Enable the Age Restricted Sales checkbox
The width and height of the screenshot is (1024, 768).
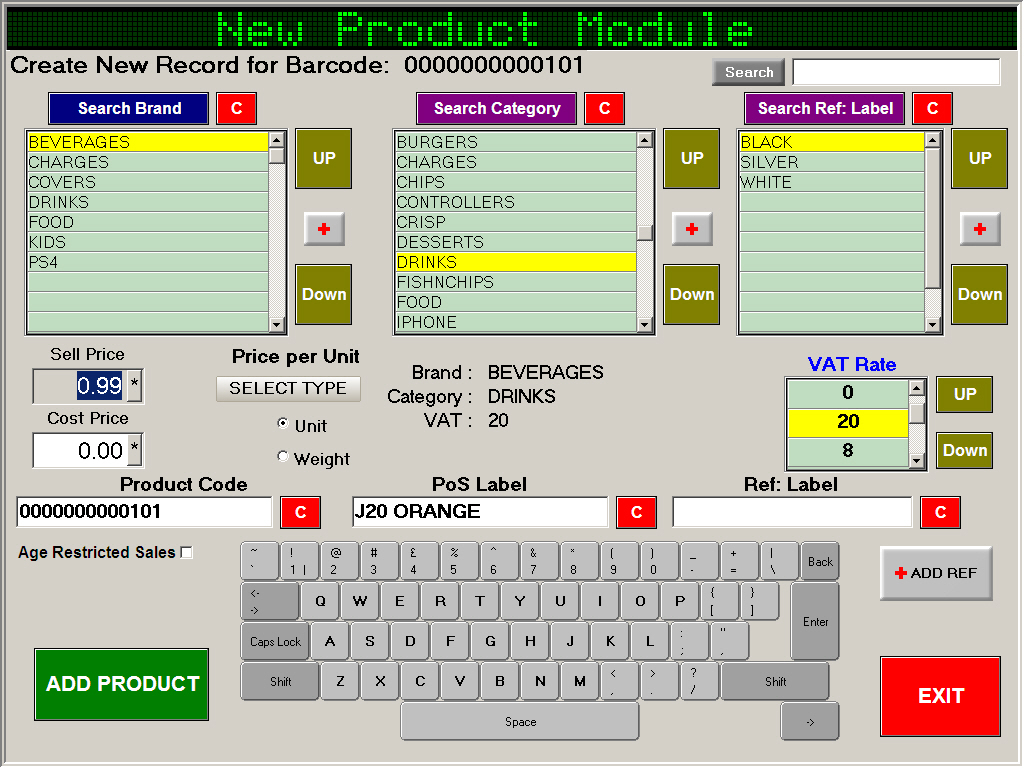(x=187, y=553)
